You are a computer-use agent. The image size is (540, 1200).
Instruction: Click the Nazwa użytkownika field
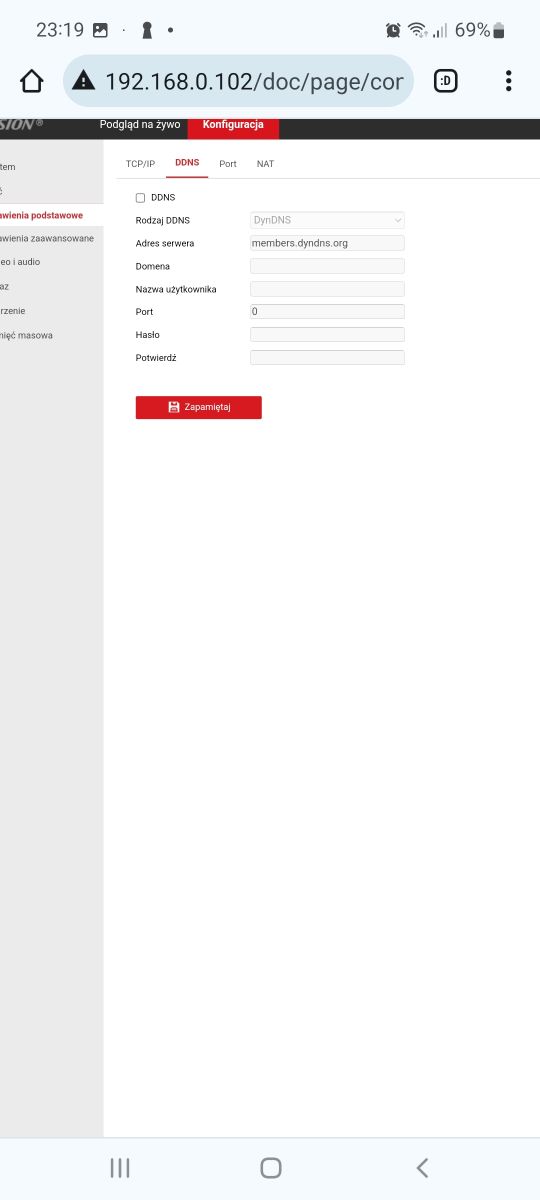327,289
